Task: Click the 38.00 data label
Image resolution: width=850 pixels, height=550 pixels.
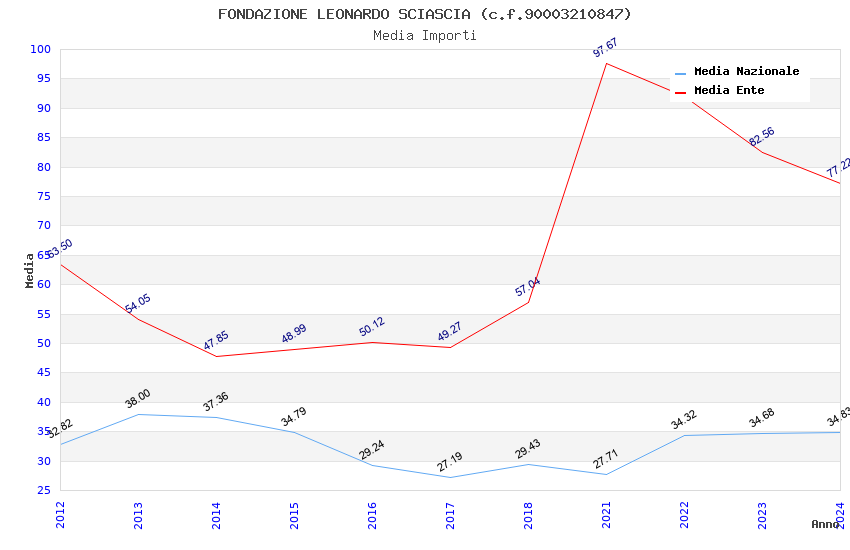Action: [138, 398]
